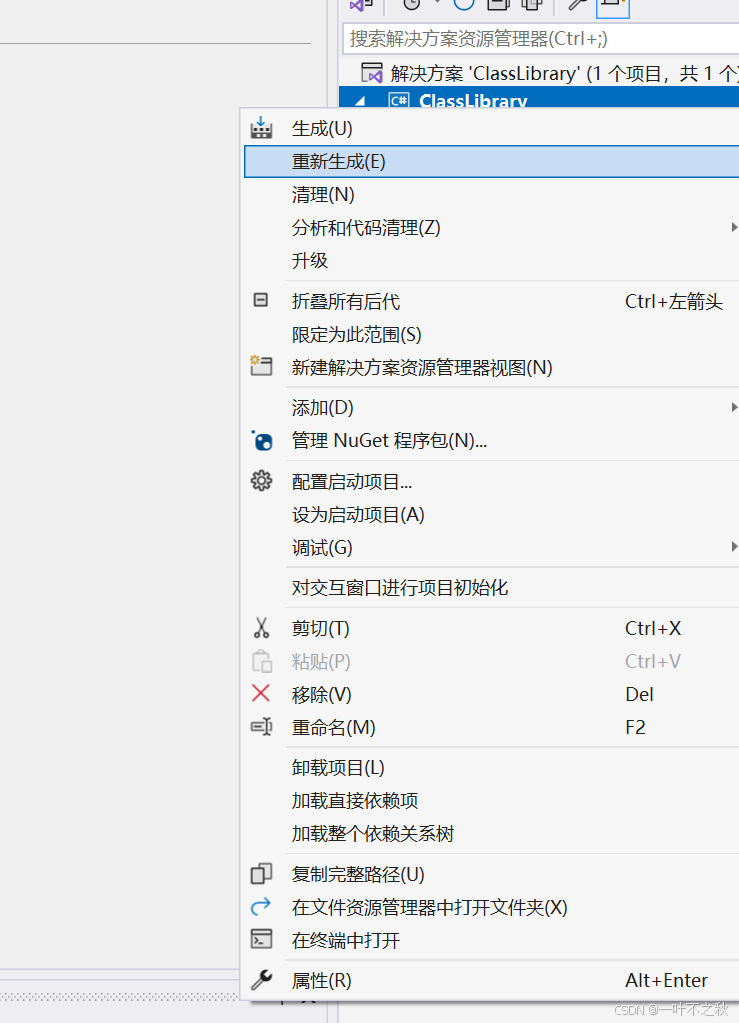Click the icon beside 复制完整路径(U)
739x1023 pixels.
coord(261,873)
